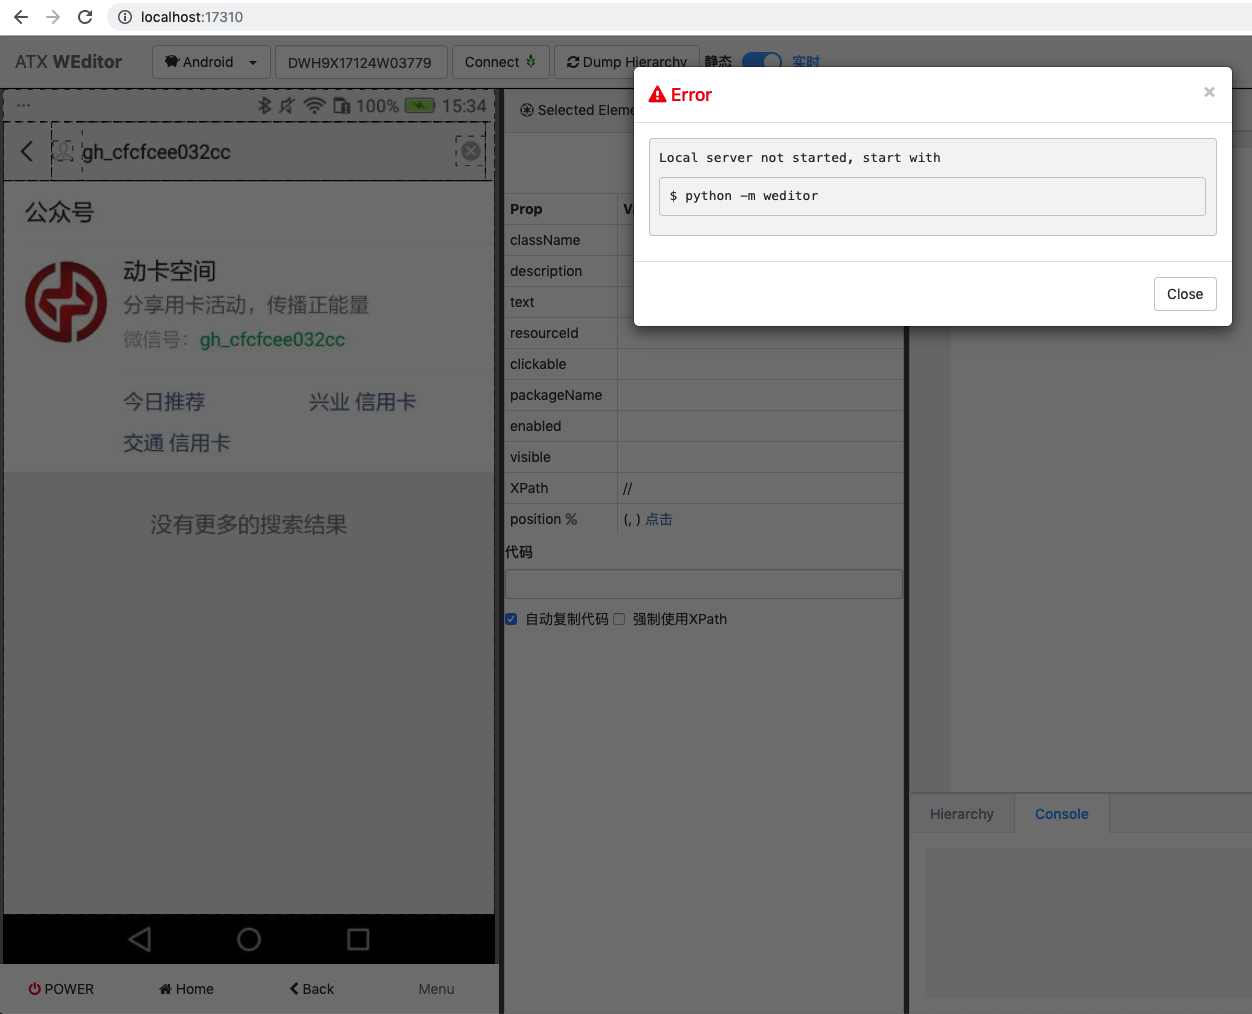Tap Android home circle navigation icon
Screen dimensions: 1252x1014
pos(249,939)
